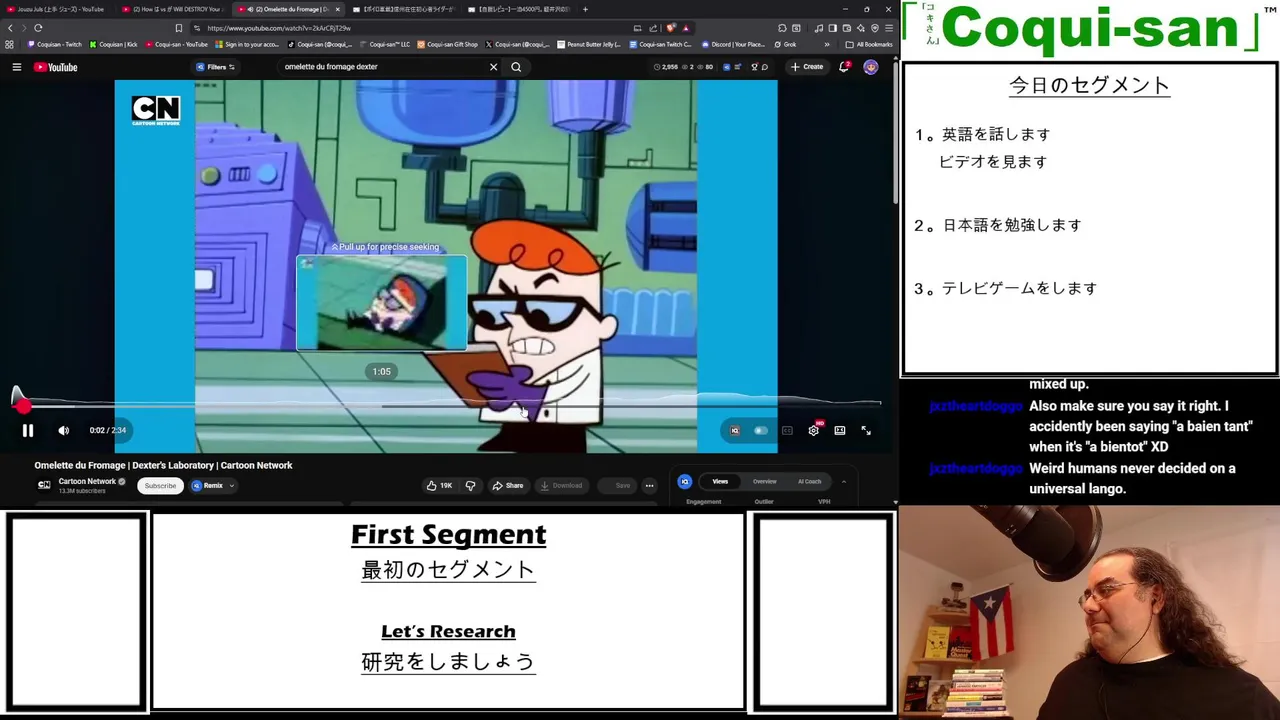Toggle closed captions in the player
1280x720 pixels.
click(787, 430)
